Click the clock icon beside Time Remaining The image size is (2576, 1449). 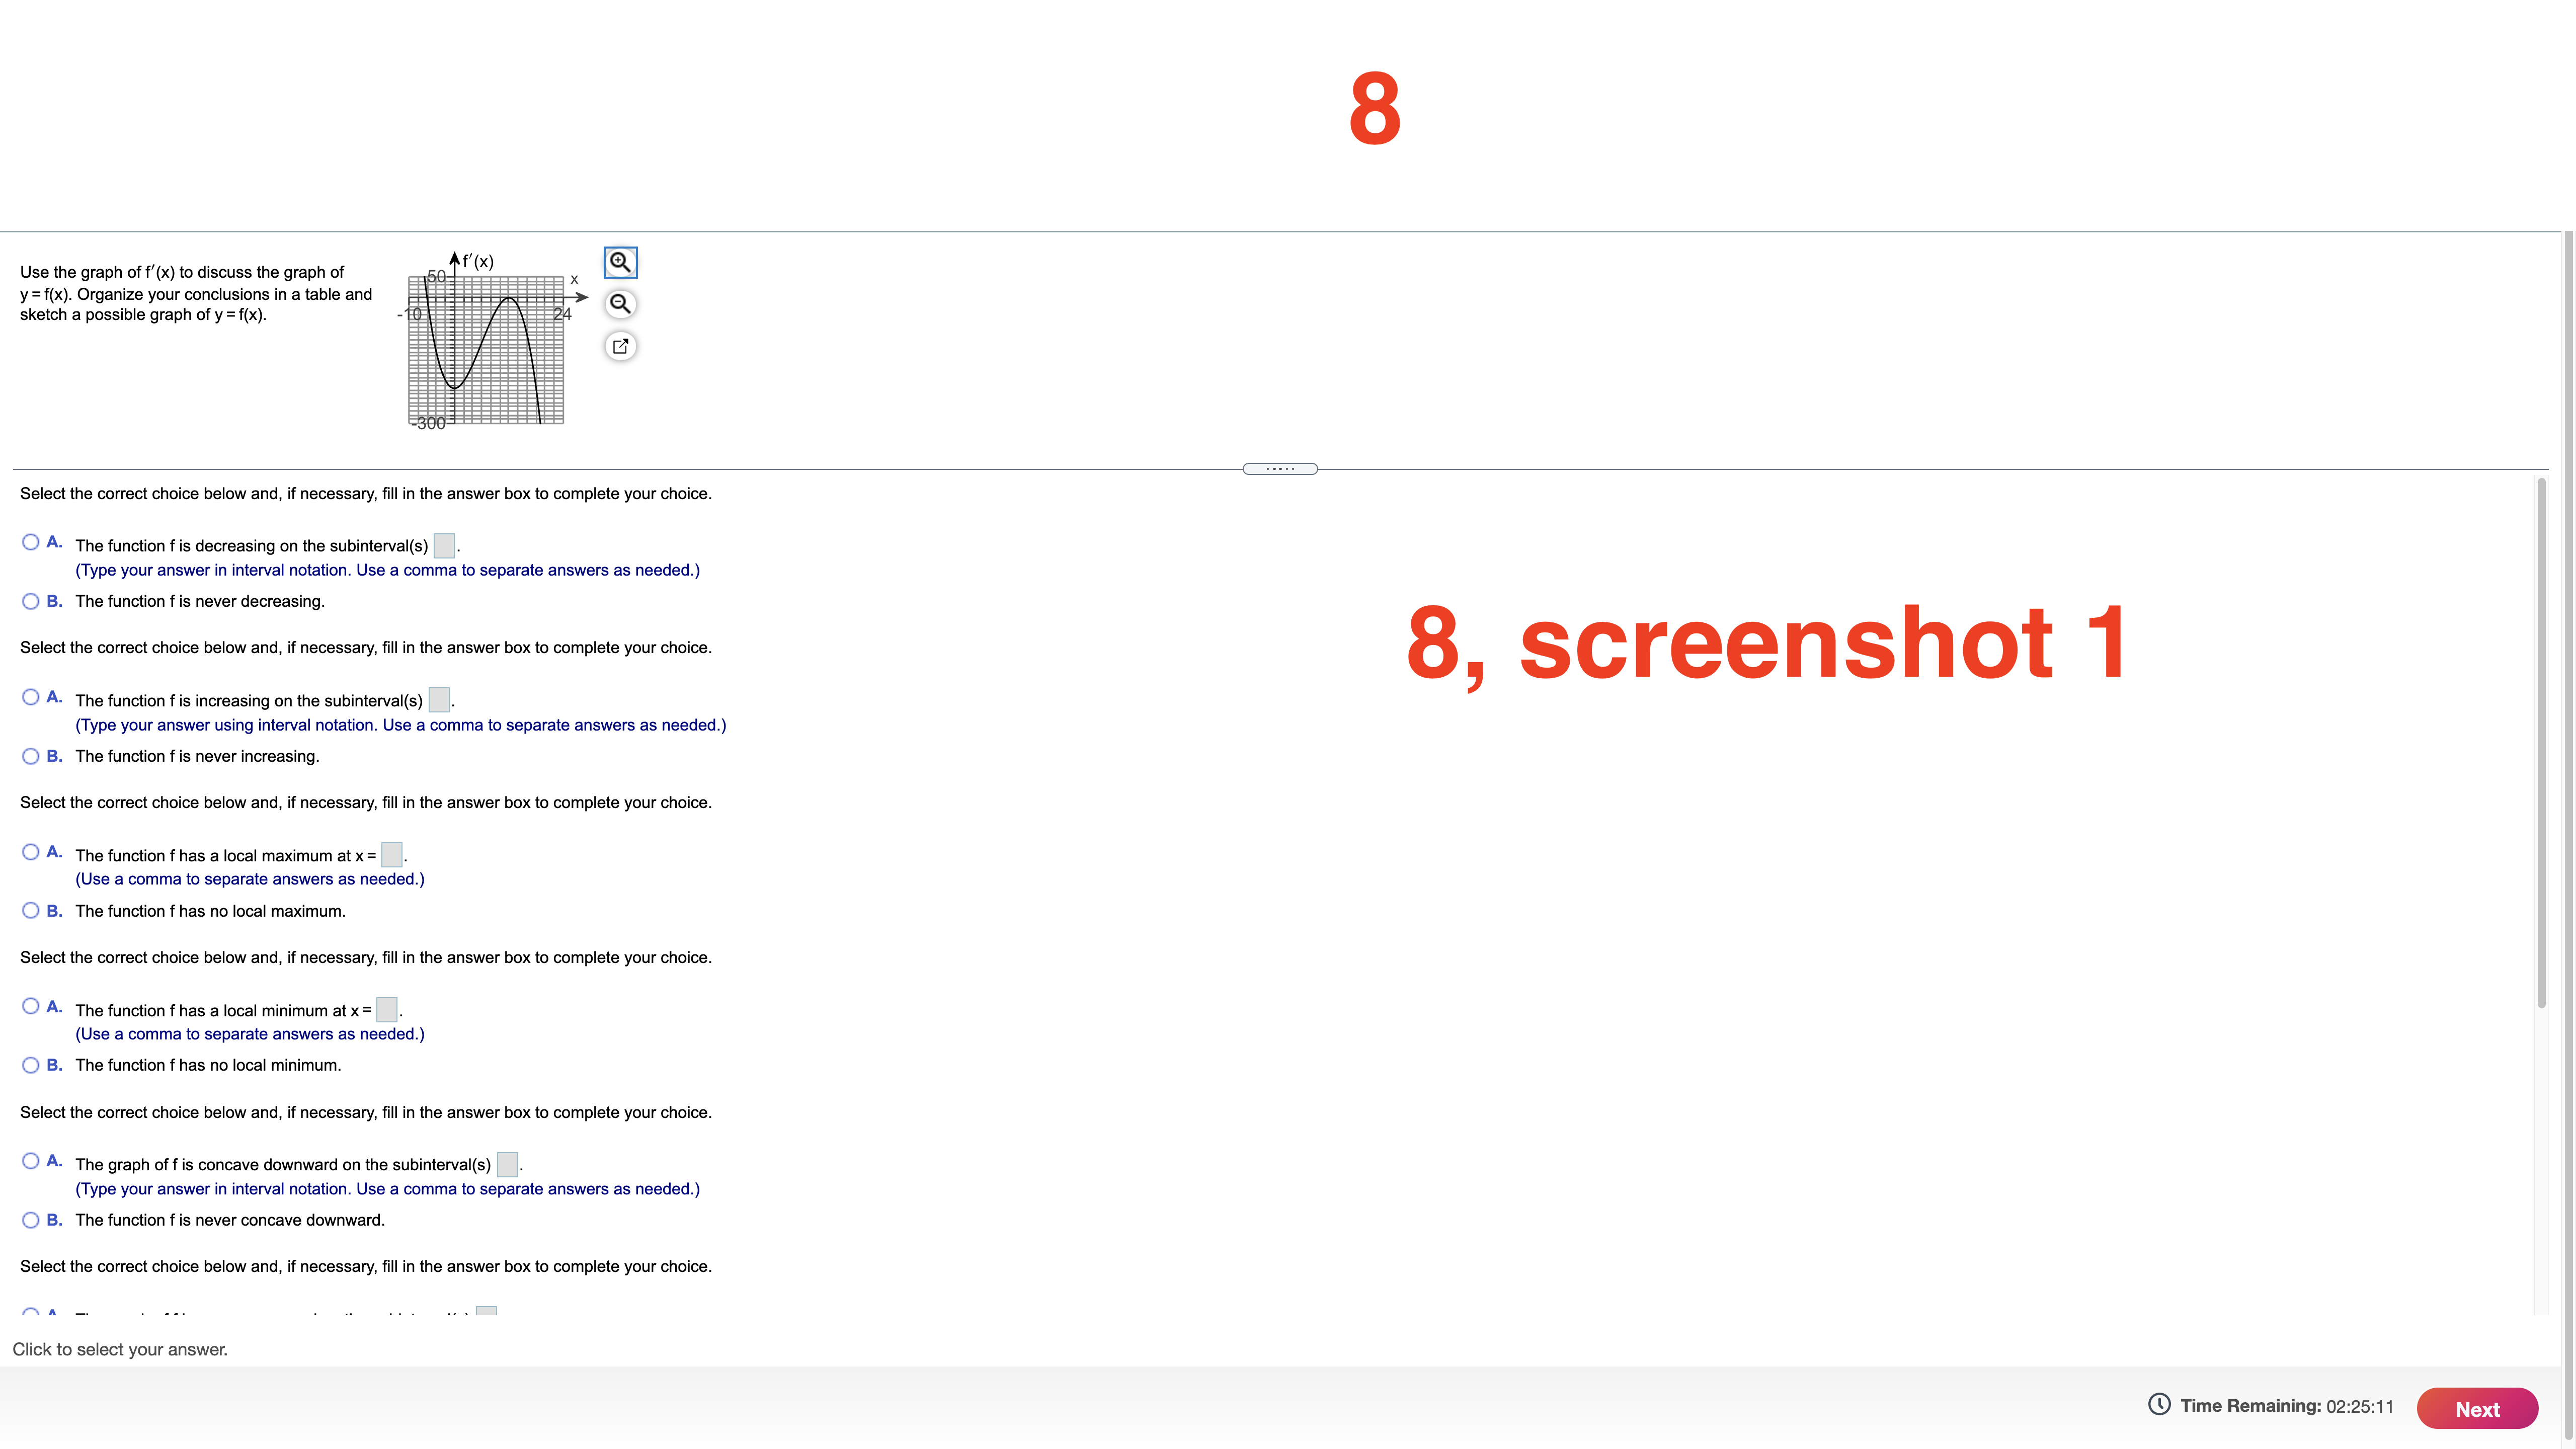pos(2159,1405)
